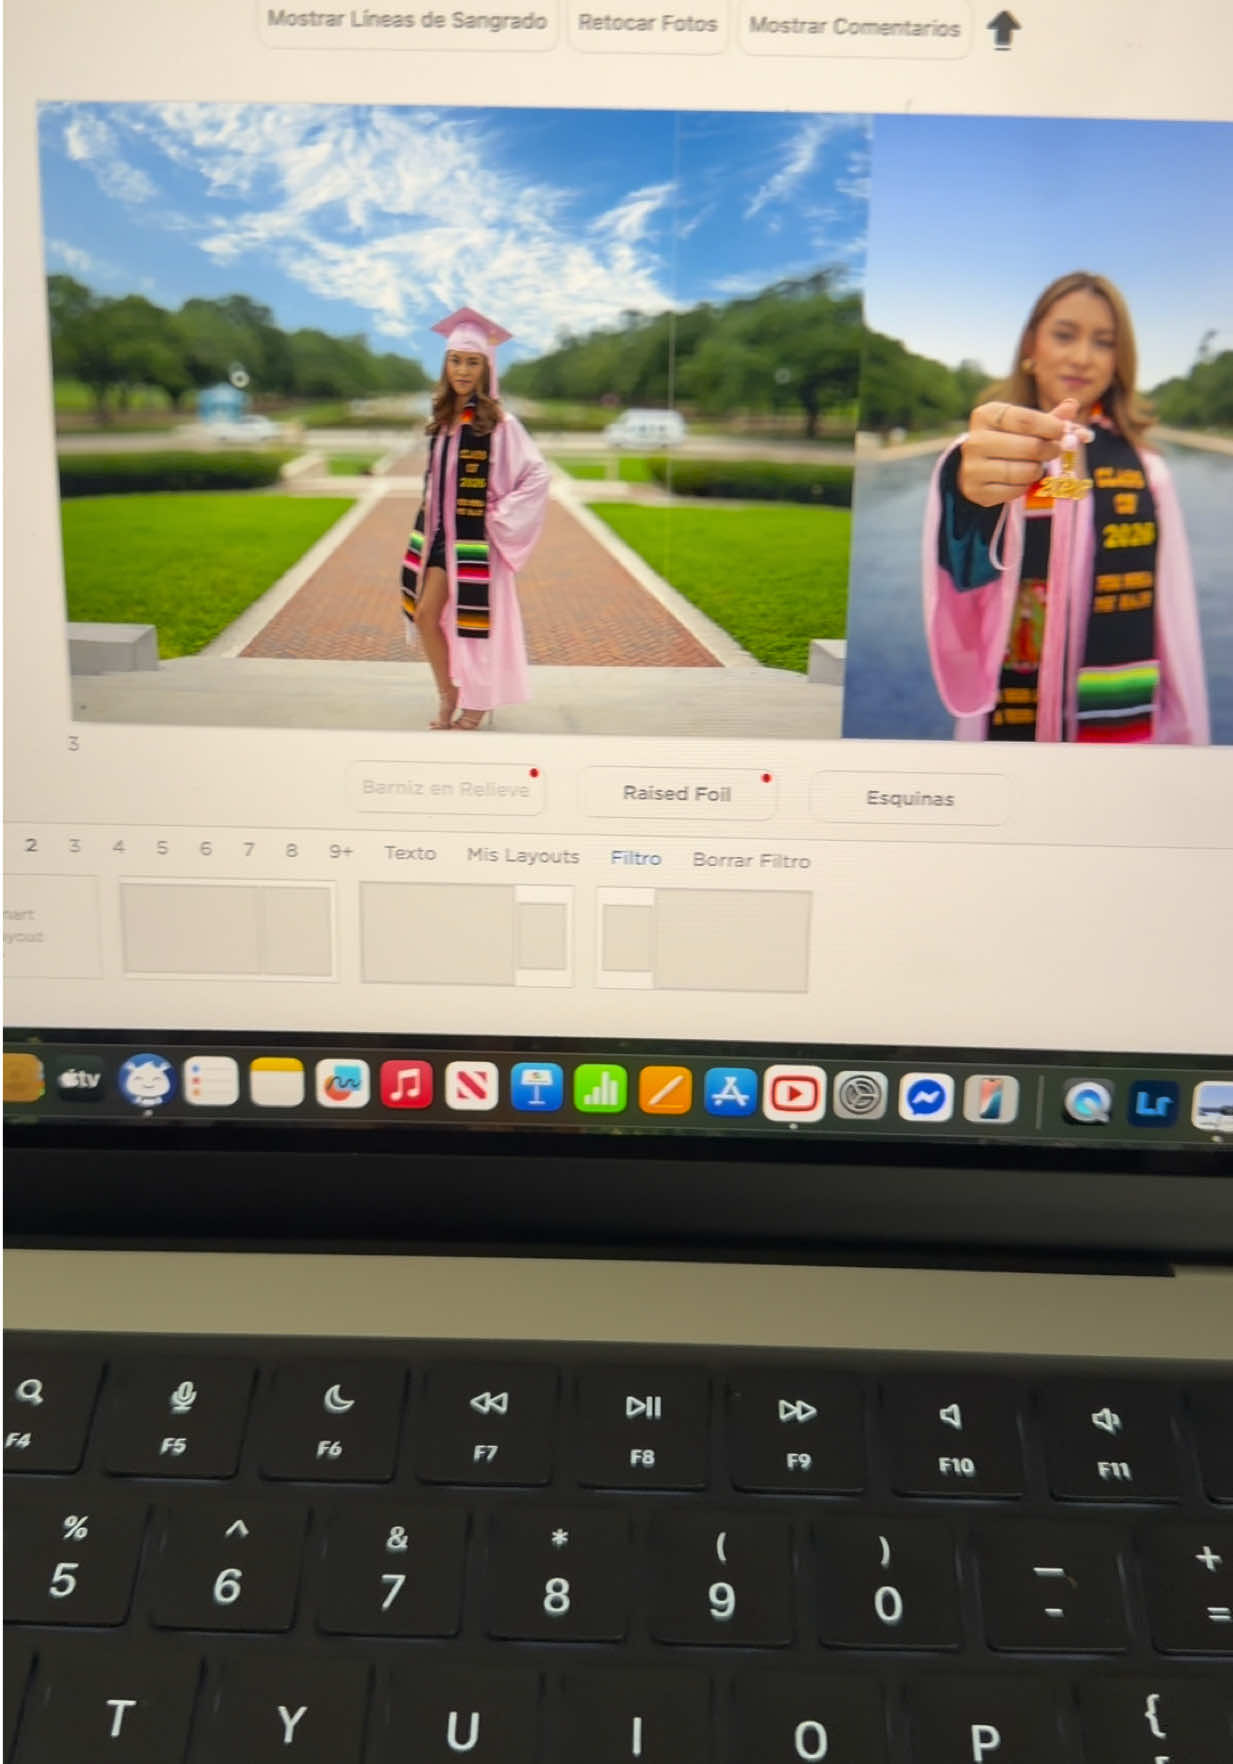Click the red YouTube-style play icon in dock
Image resolution: width=1233 pixels, height=1764 pixels.
pyautogui.click(x=794, y=1094)
